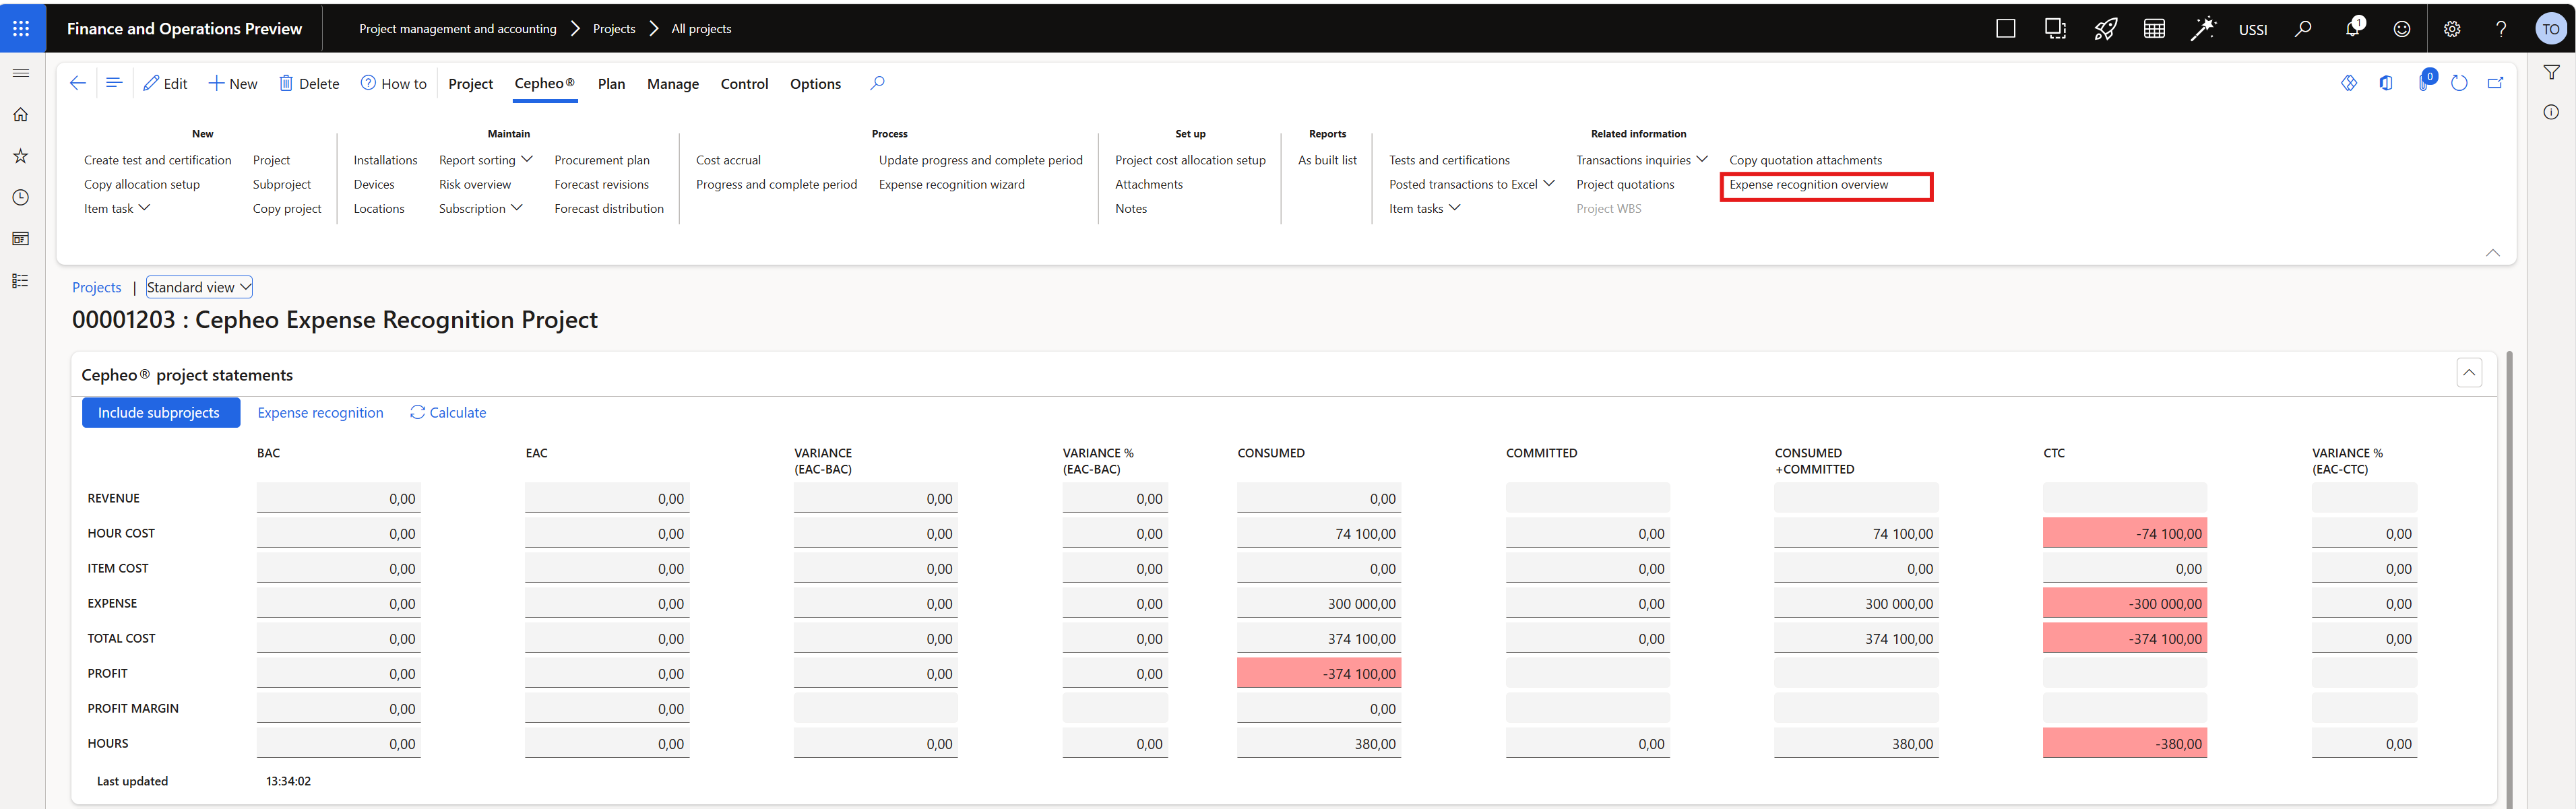Click the Power Apps diamond icon
This screenshot has width=2576, height=809.
click(x=2349, y=83)
